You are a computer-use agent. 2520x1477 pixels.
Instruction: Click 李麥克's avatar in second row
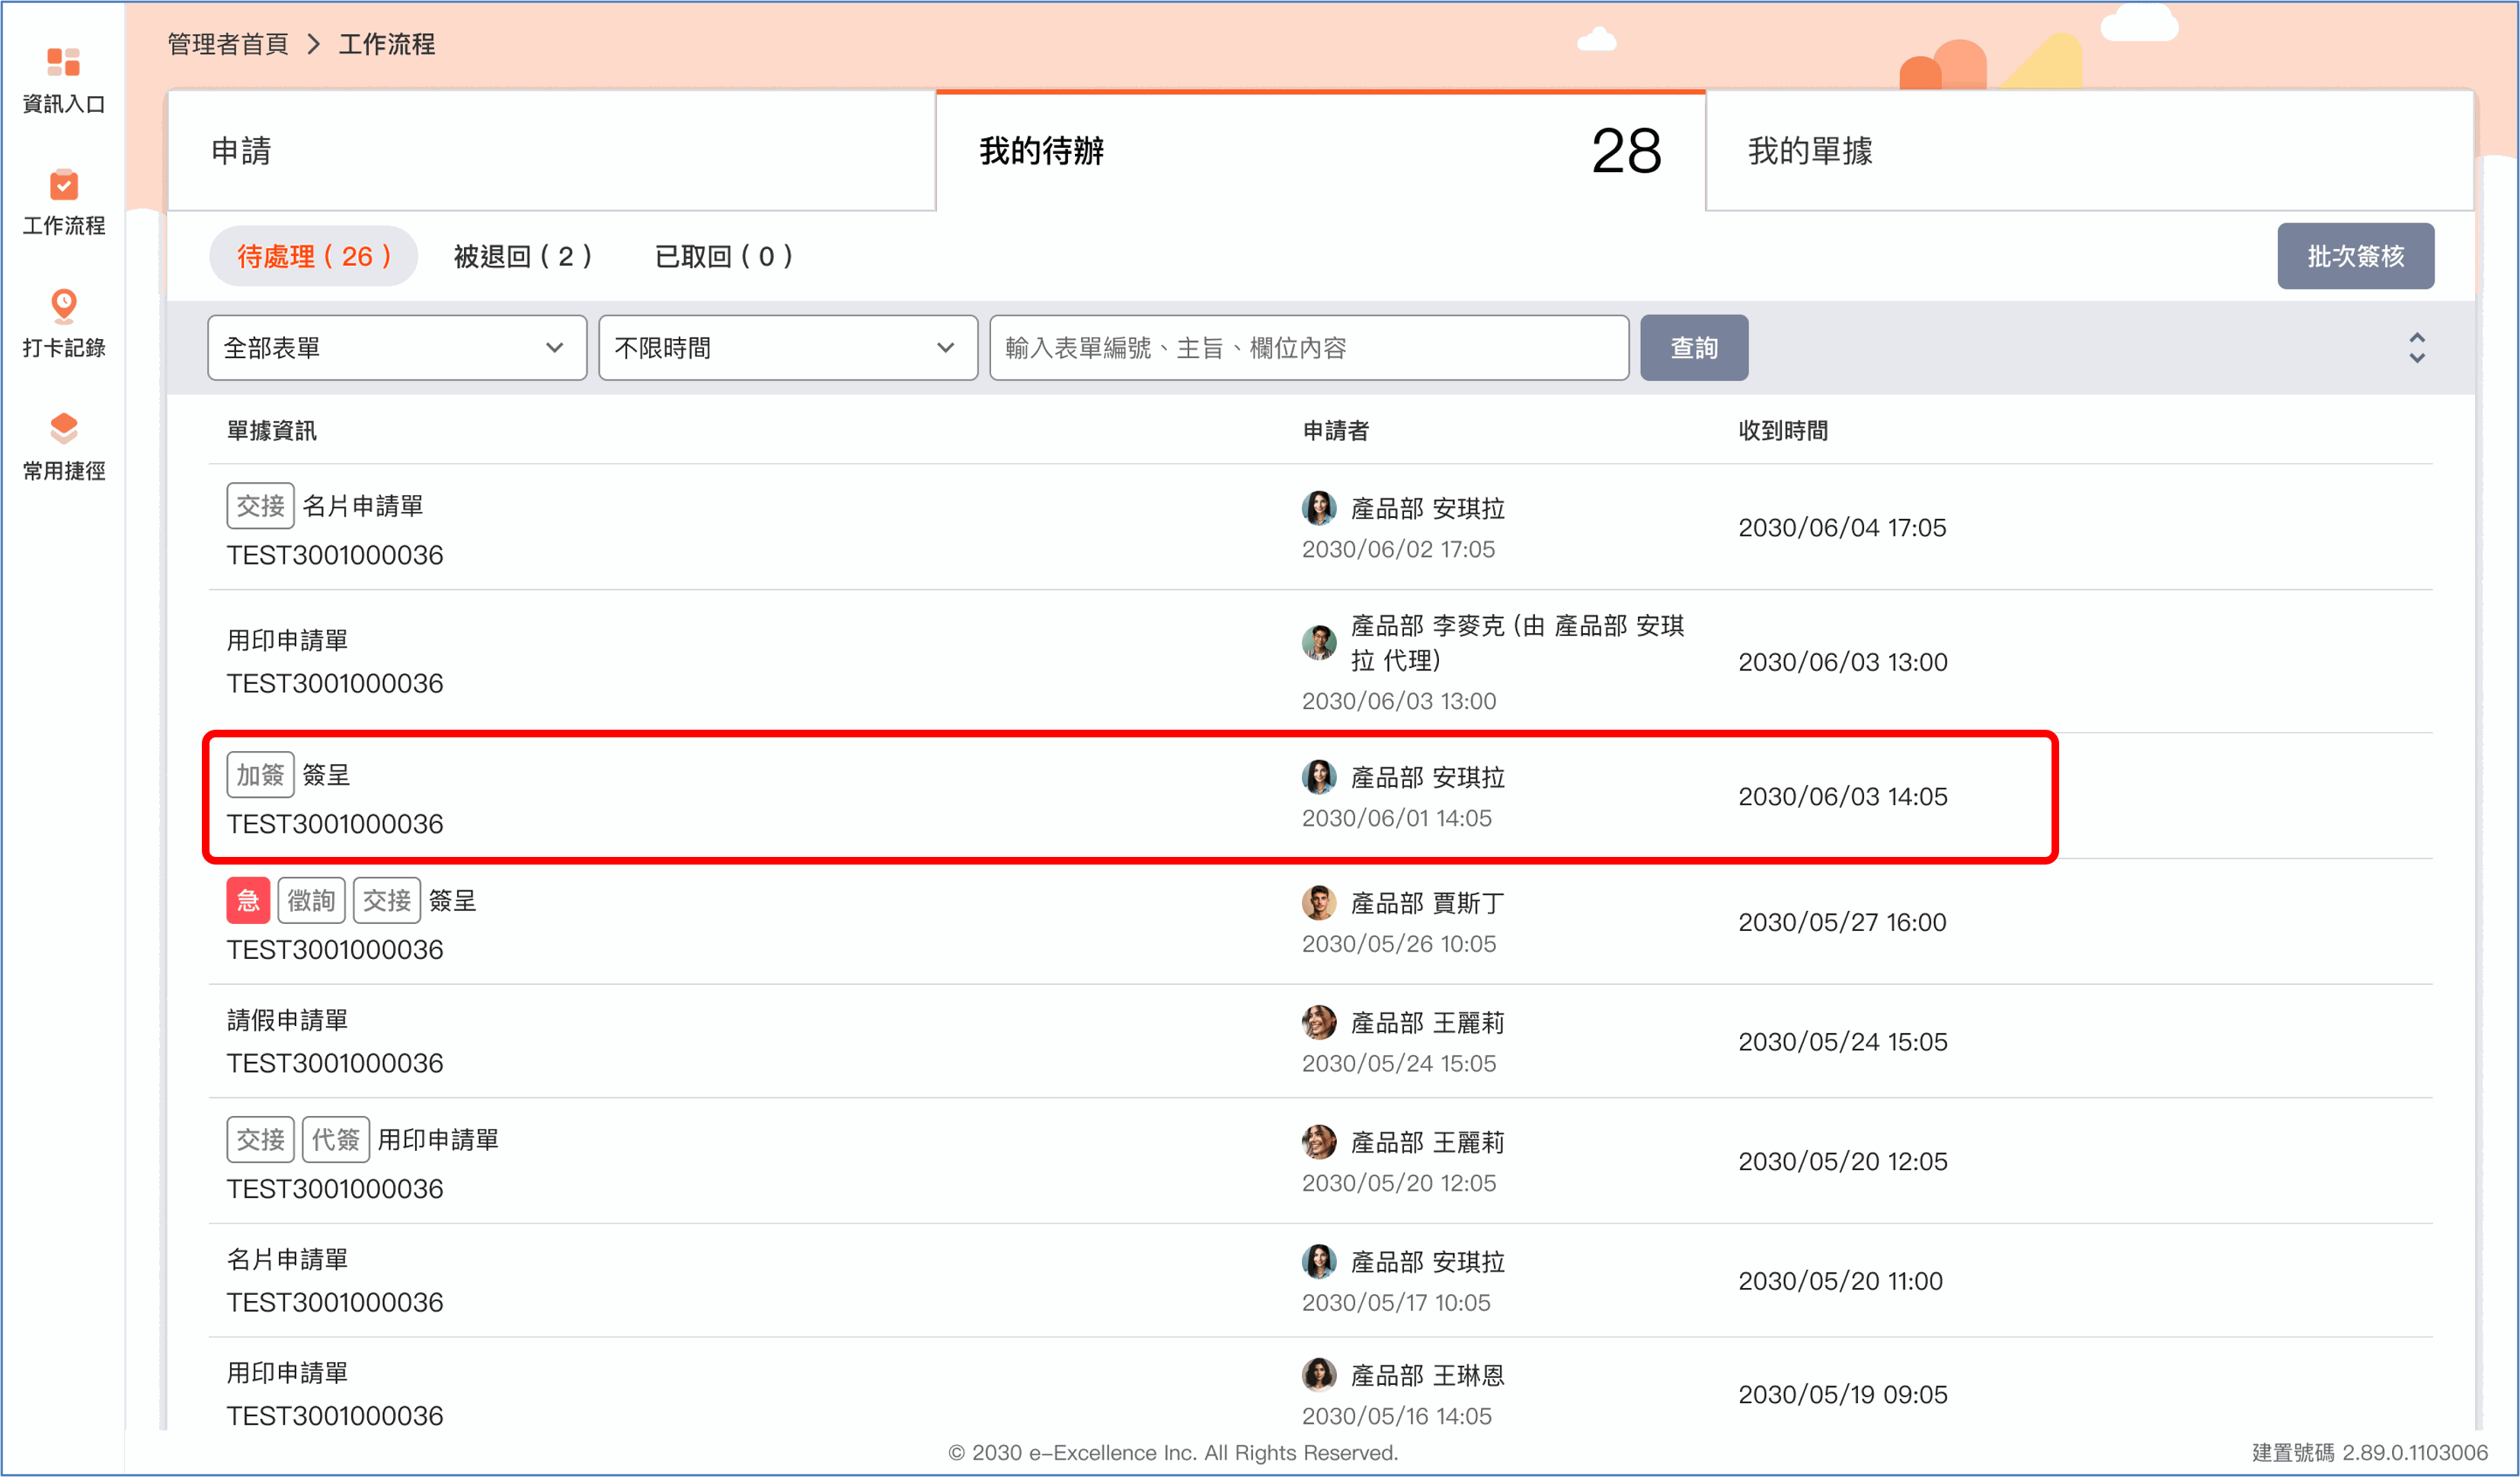[1319, 643]
